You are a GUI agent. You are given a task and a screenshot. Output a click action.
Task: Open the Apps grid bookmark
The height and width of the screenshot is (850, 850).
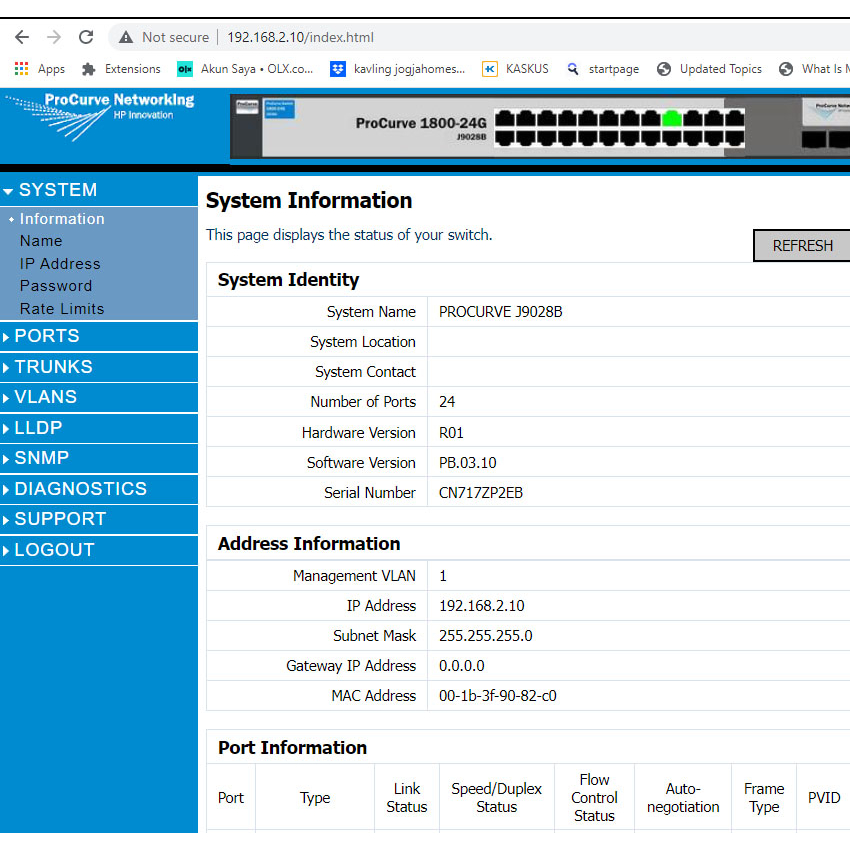point(40,69)
